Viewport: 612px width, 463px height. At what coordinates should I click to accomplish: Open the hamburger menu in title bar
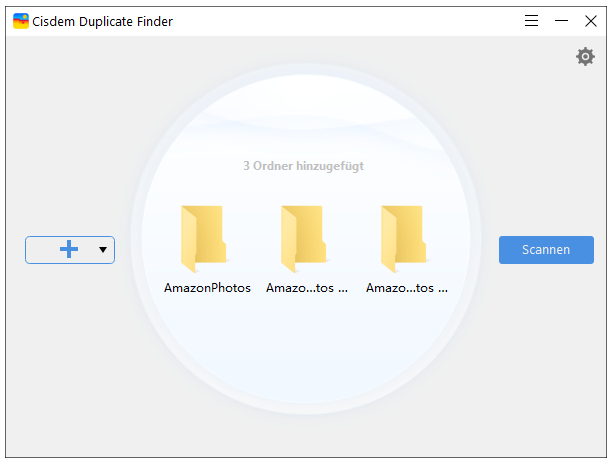(x=531, y=21)
